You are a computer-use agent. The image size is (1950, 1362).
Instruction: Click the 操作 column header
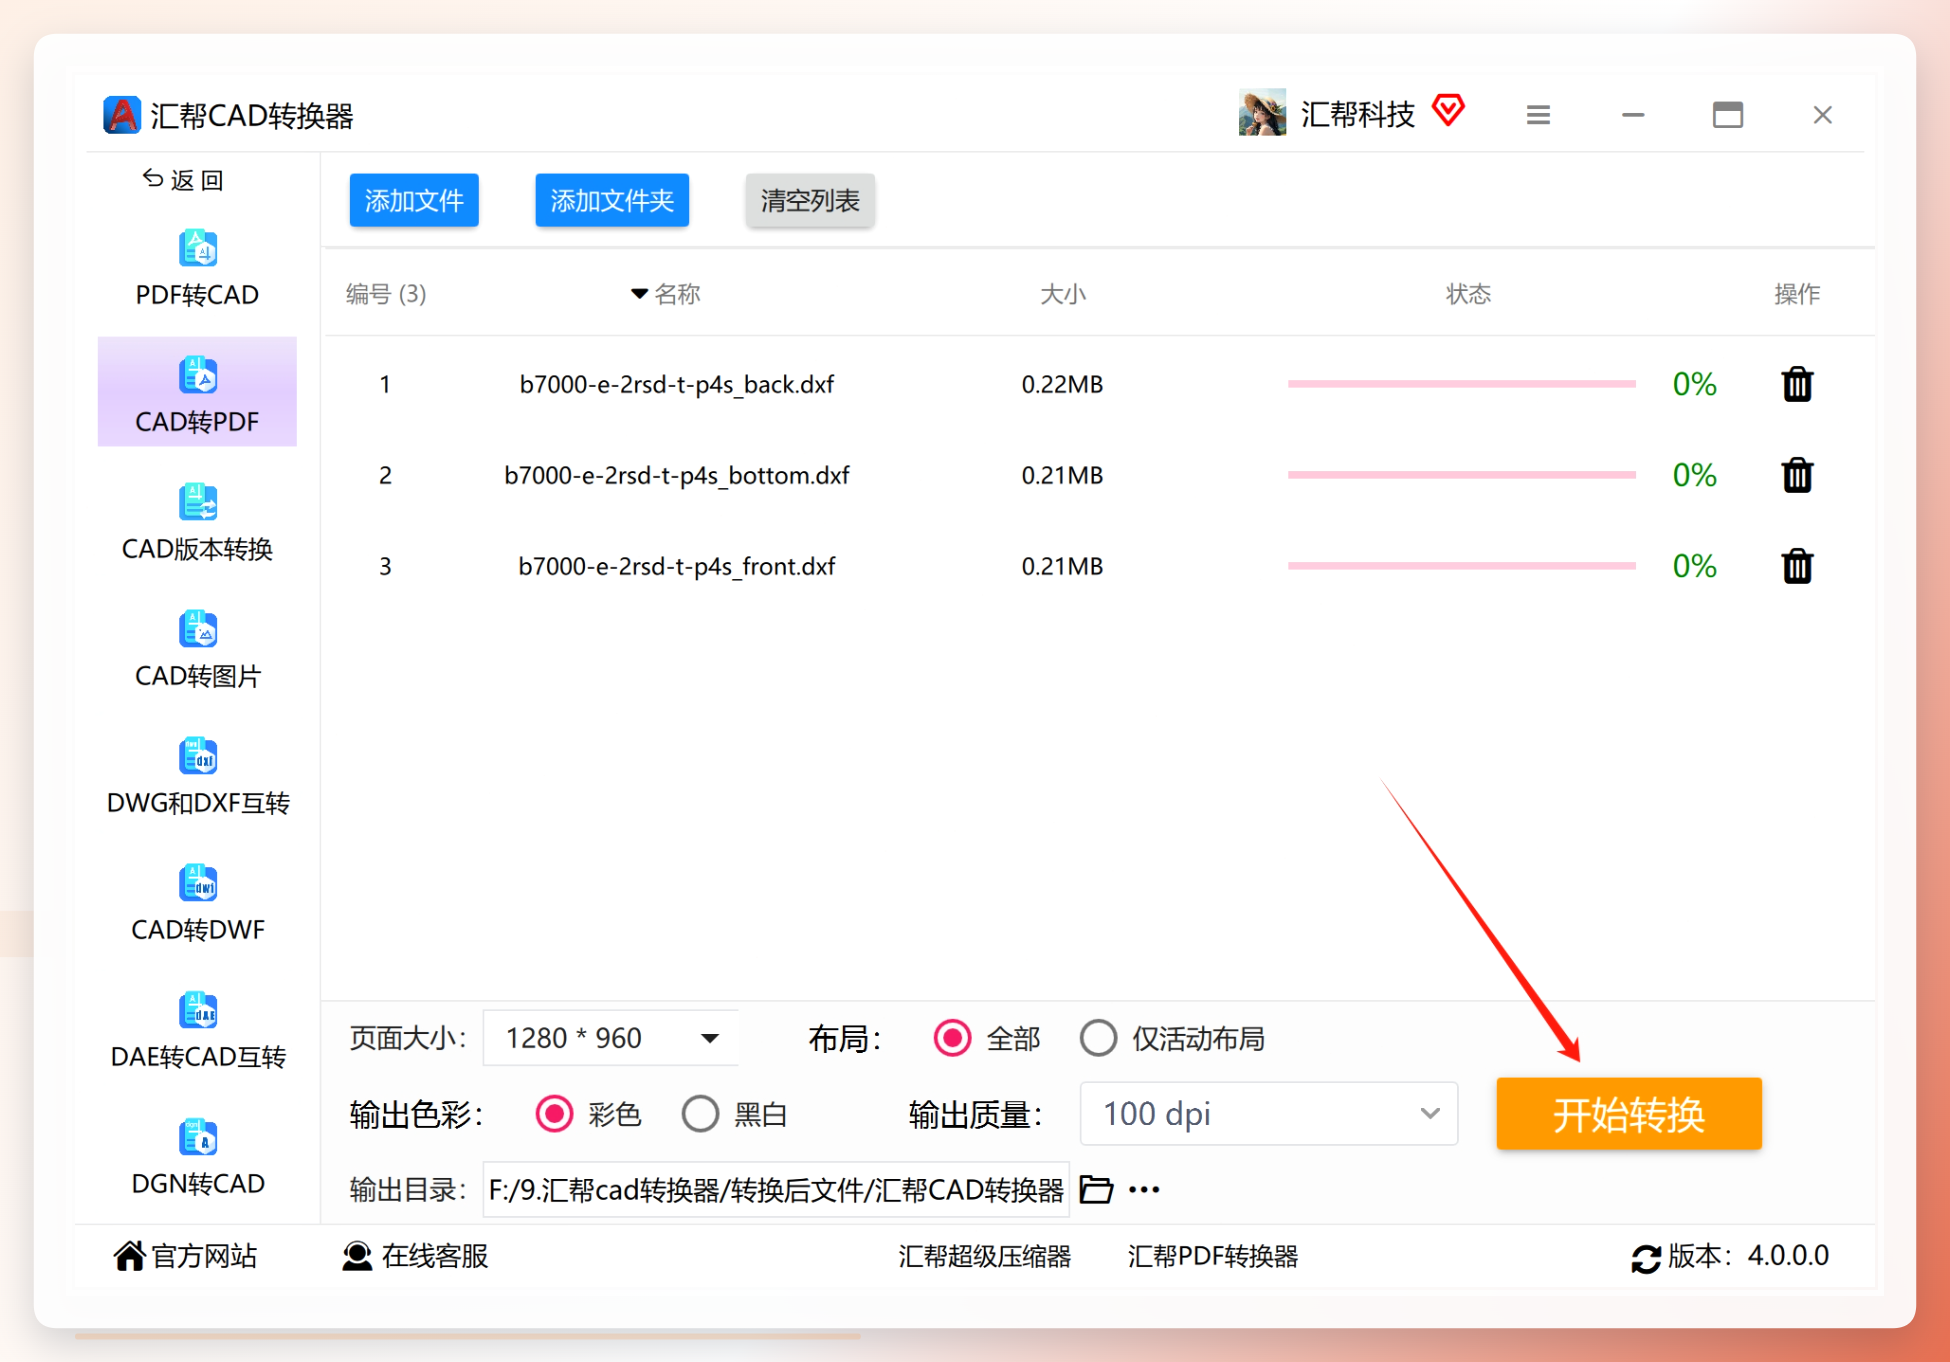tap(1797, 294)
